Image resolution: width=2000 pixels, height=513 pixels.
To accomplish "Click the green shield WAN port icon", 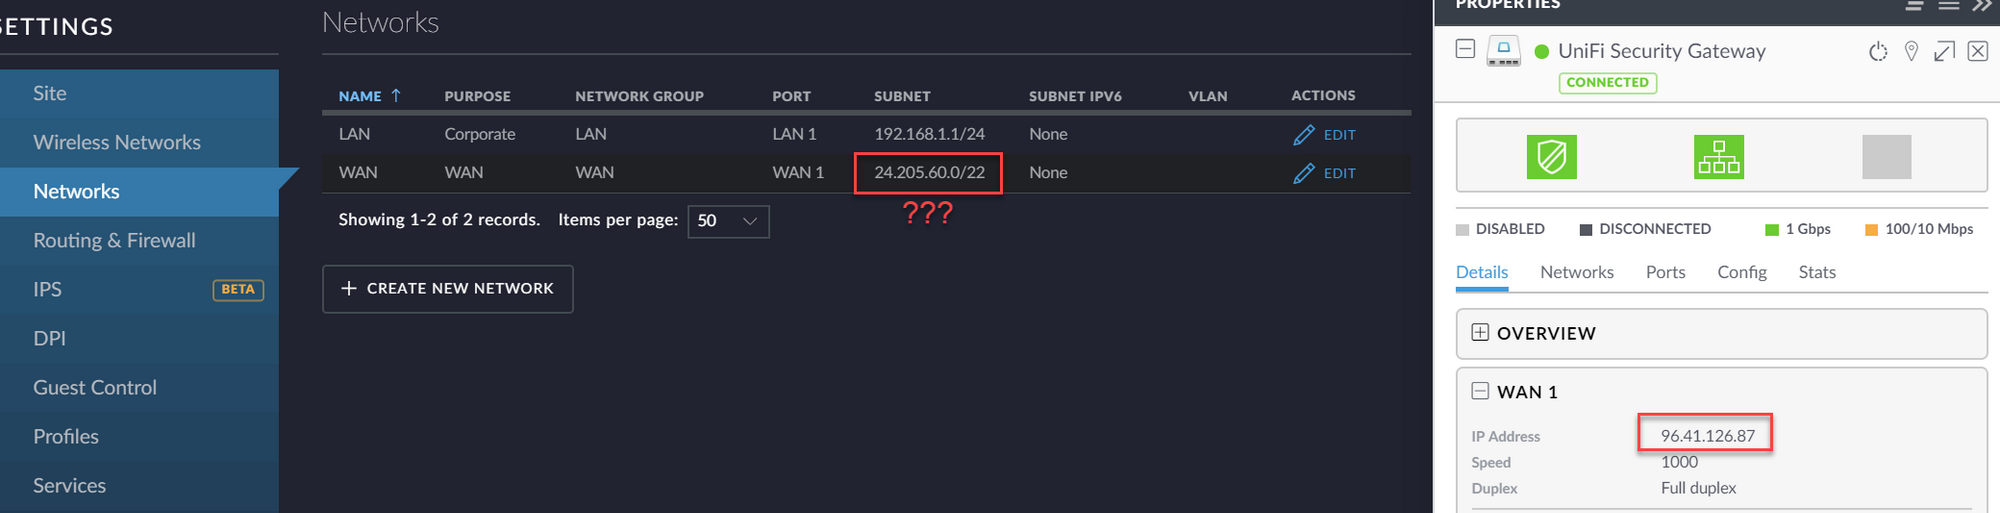I will [x=1551, y=157].
